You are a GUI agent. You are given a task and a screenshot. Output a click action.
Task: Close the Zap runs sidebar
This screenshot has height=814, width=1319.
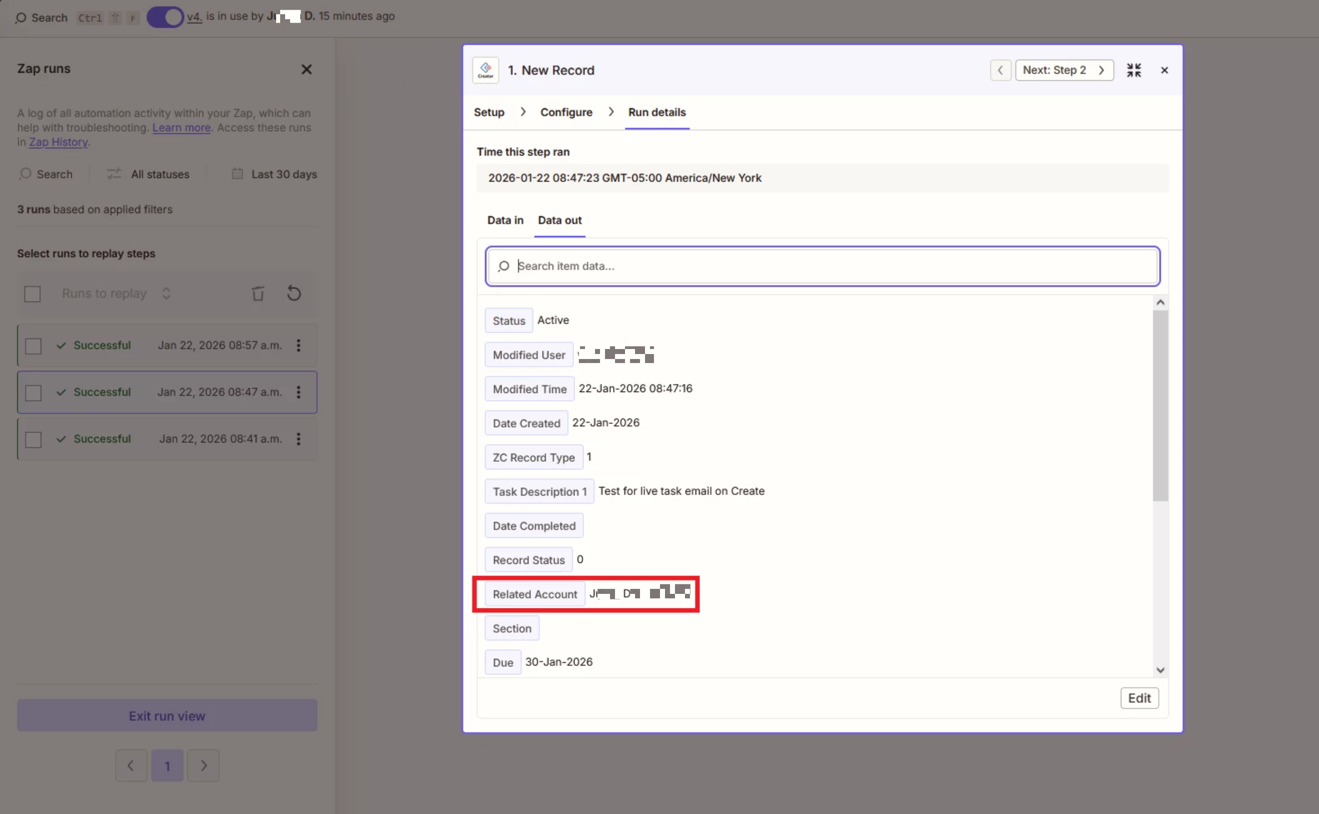tap(306, 69)
